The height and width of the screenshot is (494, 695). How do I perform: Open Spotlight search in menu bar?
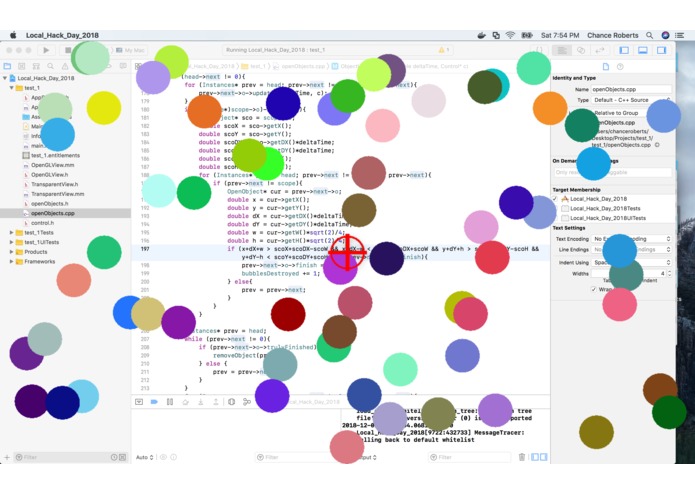pos(649,35)
